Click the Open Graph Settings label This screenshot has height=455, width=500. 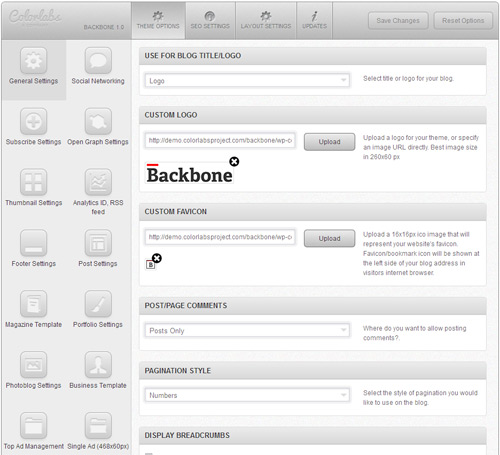pyautogui.click(x=98, y=142)
